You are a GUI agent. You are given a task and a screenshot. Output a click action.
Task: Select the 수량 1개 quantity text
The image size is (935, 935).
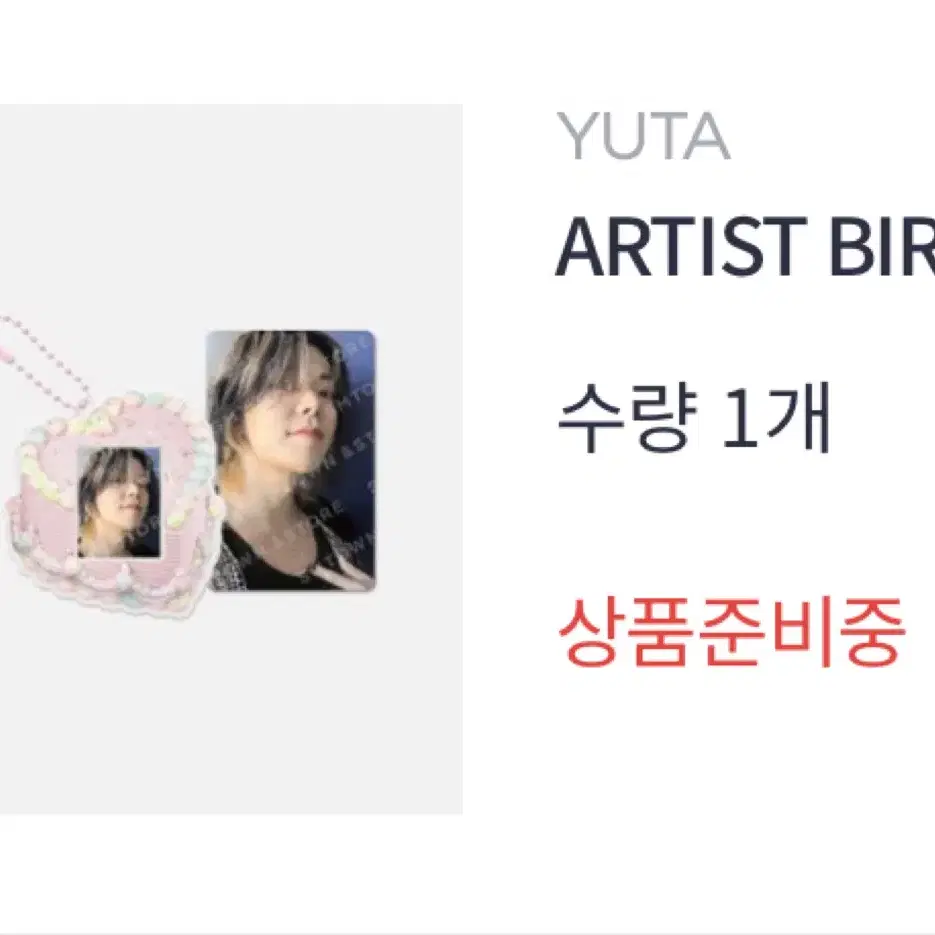tap(694, 418)
